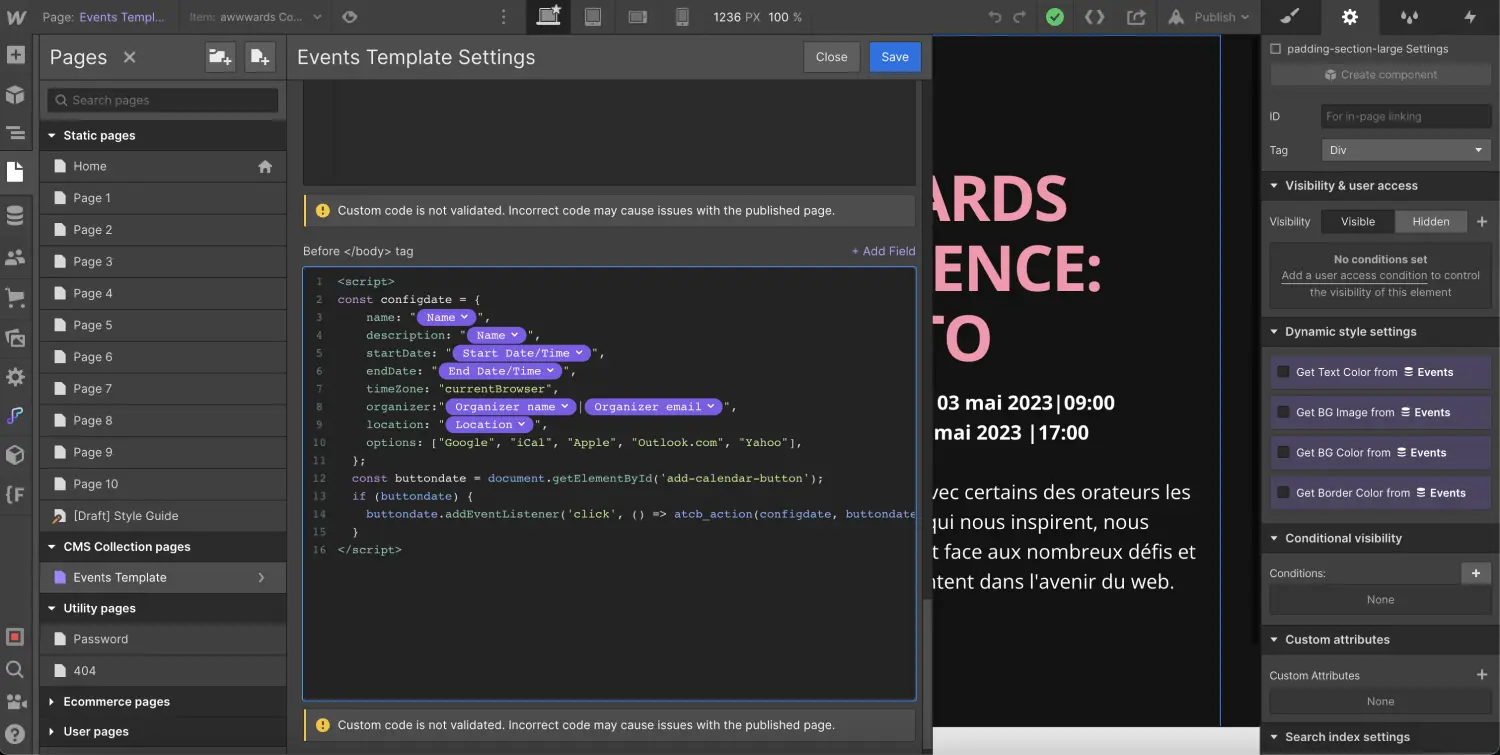
Task: Click the Add Field link
Action: (883, 251)
